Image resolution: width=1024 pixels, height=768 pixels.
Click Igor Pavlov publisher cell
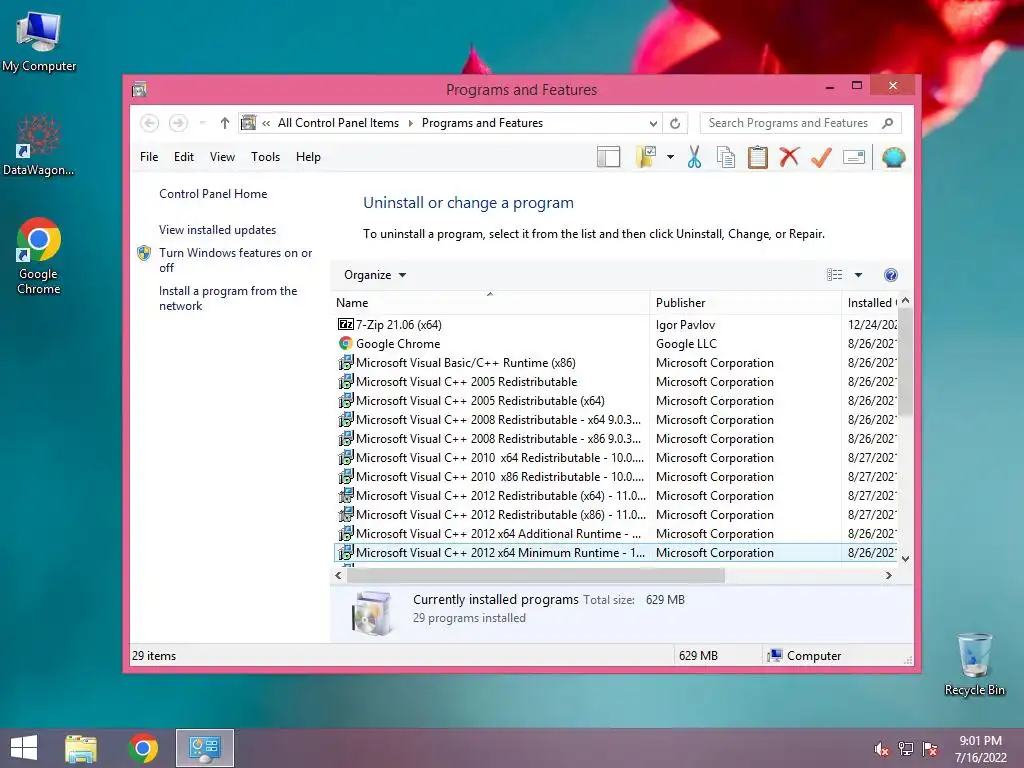[x=685, y=325]
